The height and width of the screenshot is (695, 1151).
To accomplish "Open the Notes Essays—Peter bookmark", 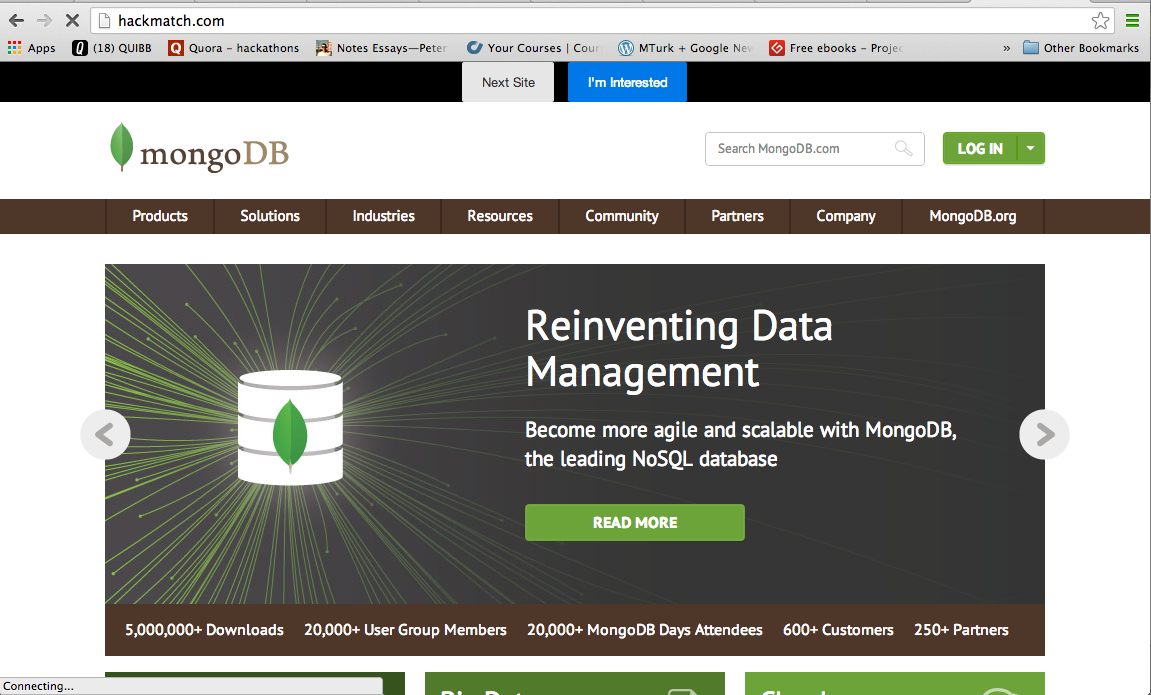I will 382,48.
